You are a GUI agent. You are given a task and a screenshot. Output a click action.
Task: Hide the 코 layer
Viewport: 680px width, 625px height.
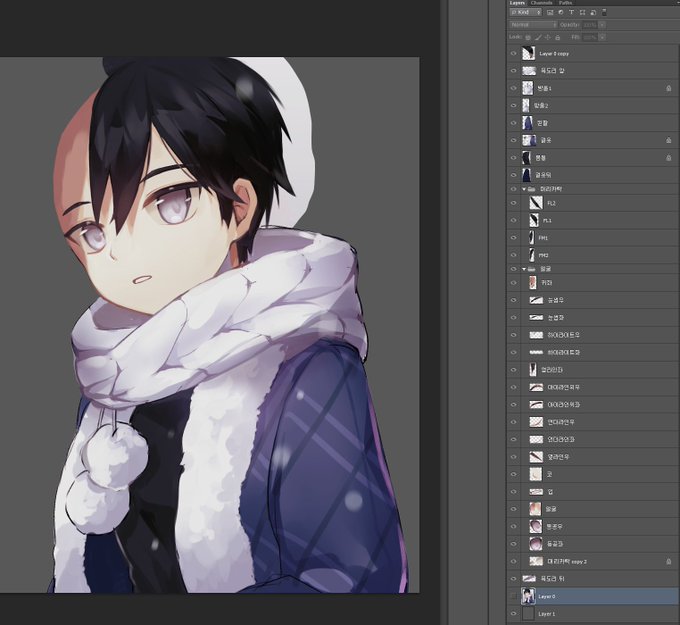514,474
